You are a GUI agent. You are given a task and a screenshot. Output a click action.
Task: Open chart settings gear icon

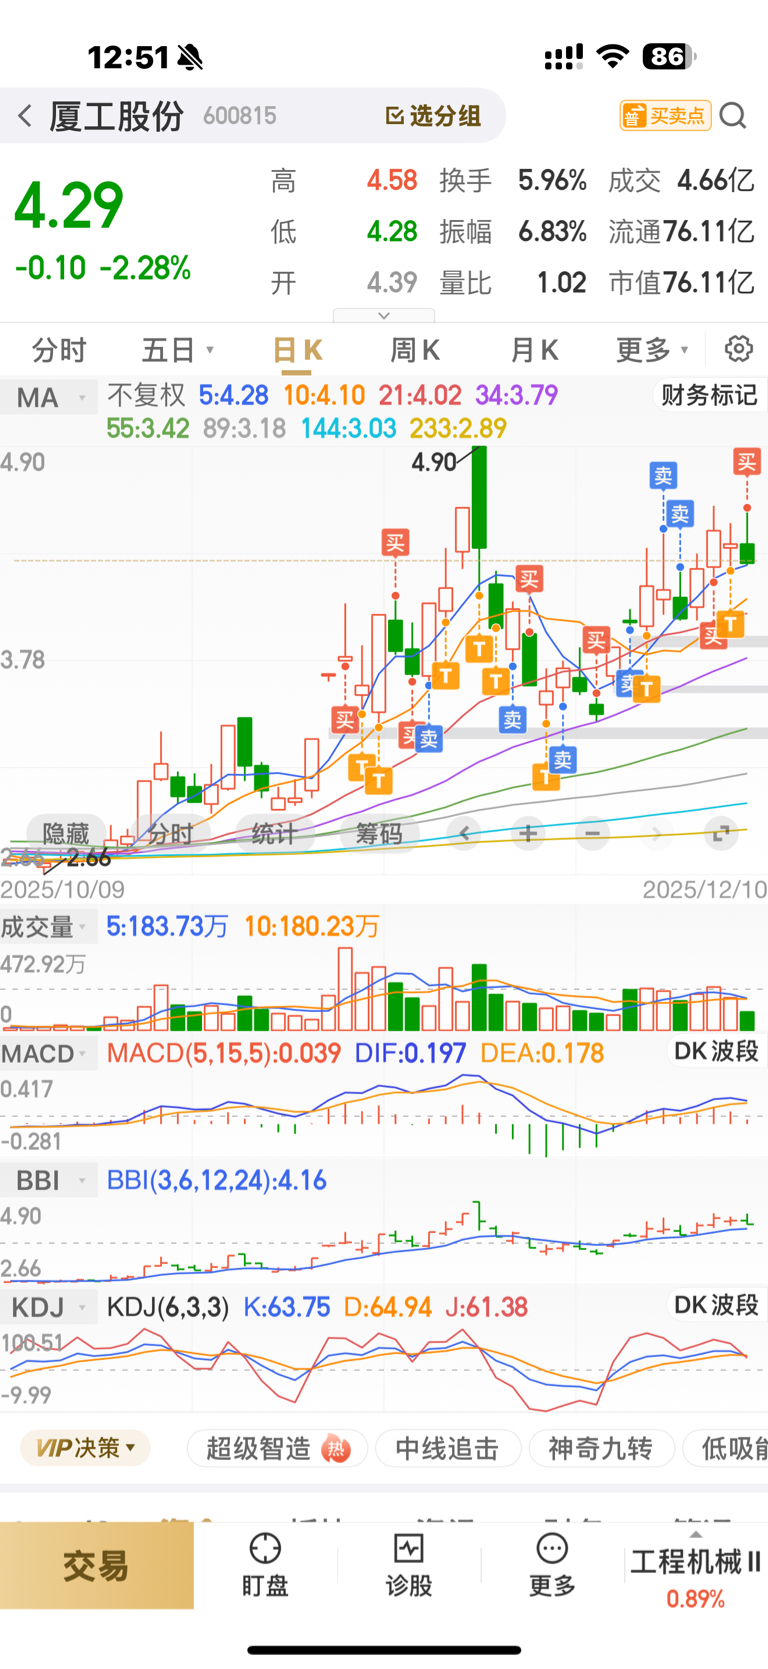[739, 349]
